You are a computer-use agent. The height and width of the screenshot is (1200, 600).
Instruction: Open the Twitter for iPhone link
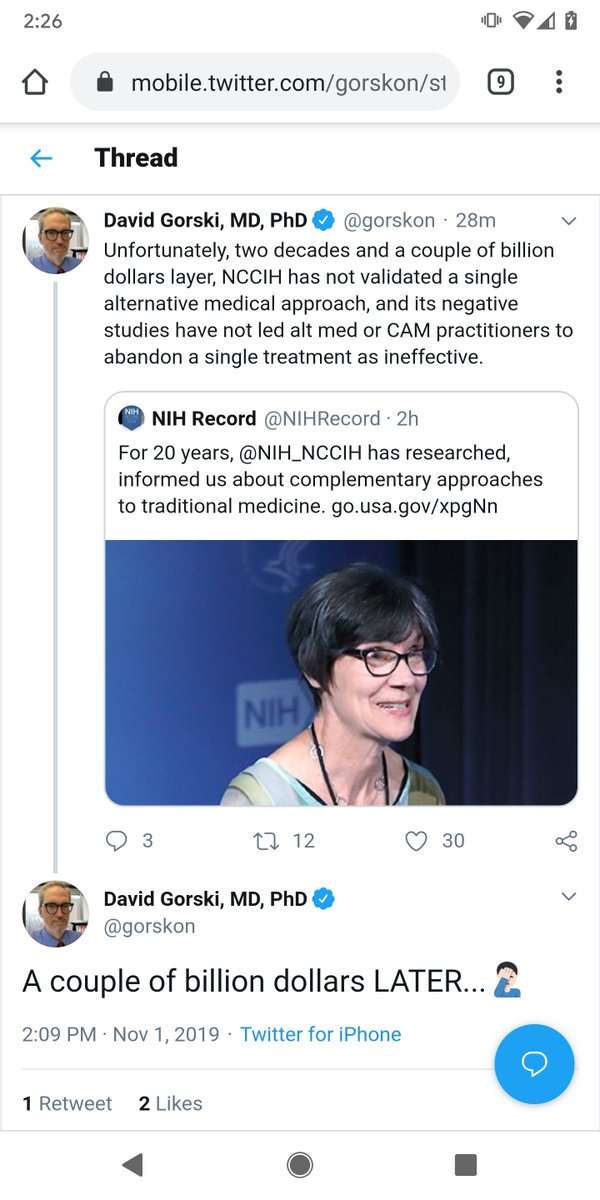click(320, 1034)
